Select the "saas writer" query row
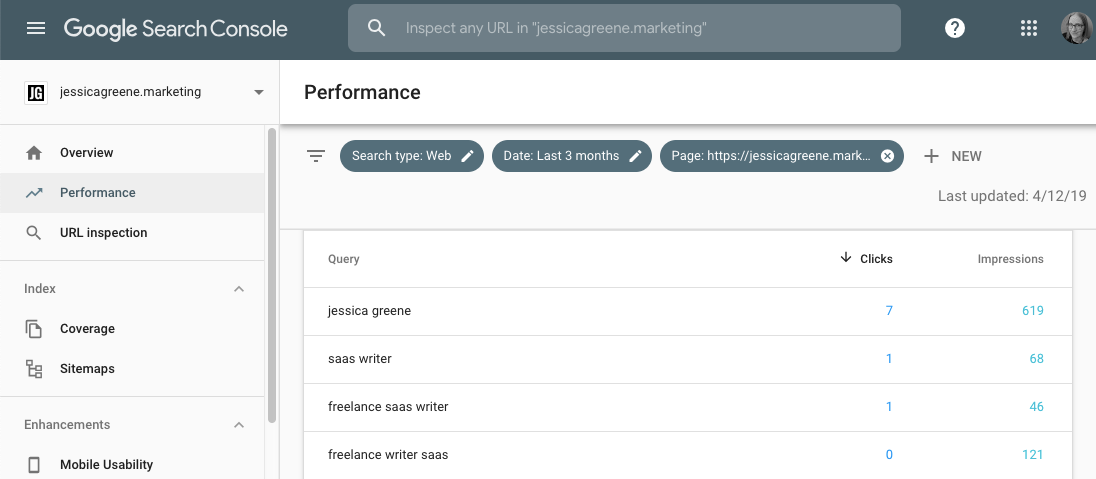The height and width of the screenshot is (479, 1096). click(x=688, y=359)
